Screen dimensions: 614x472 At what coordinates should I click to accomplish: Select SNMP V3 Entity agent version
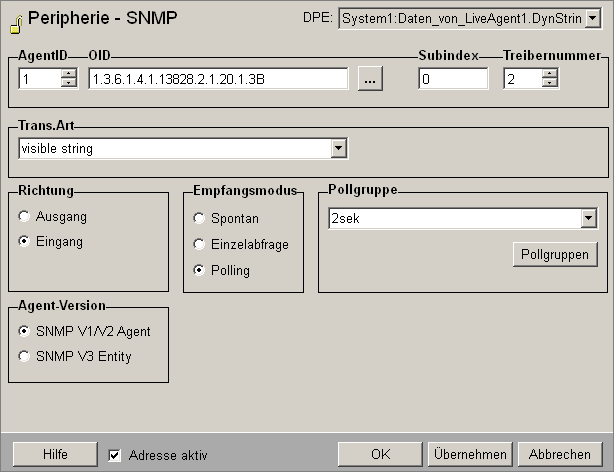(x=25, y=356)
